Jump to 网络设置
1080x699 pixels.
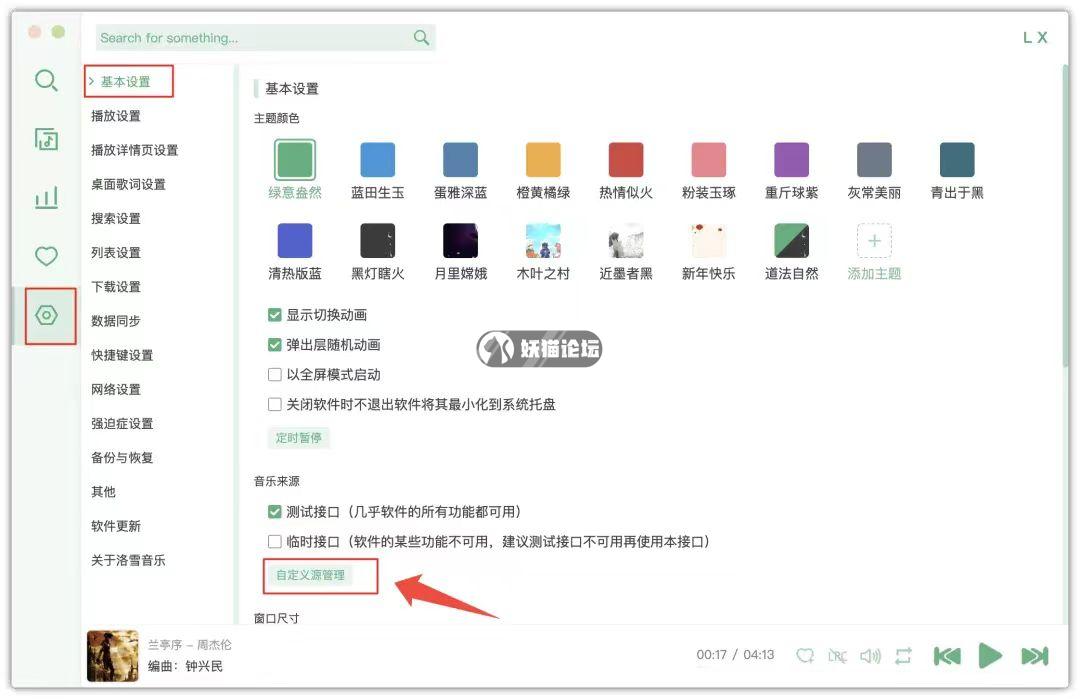point(116,389)
